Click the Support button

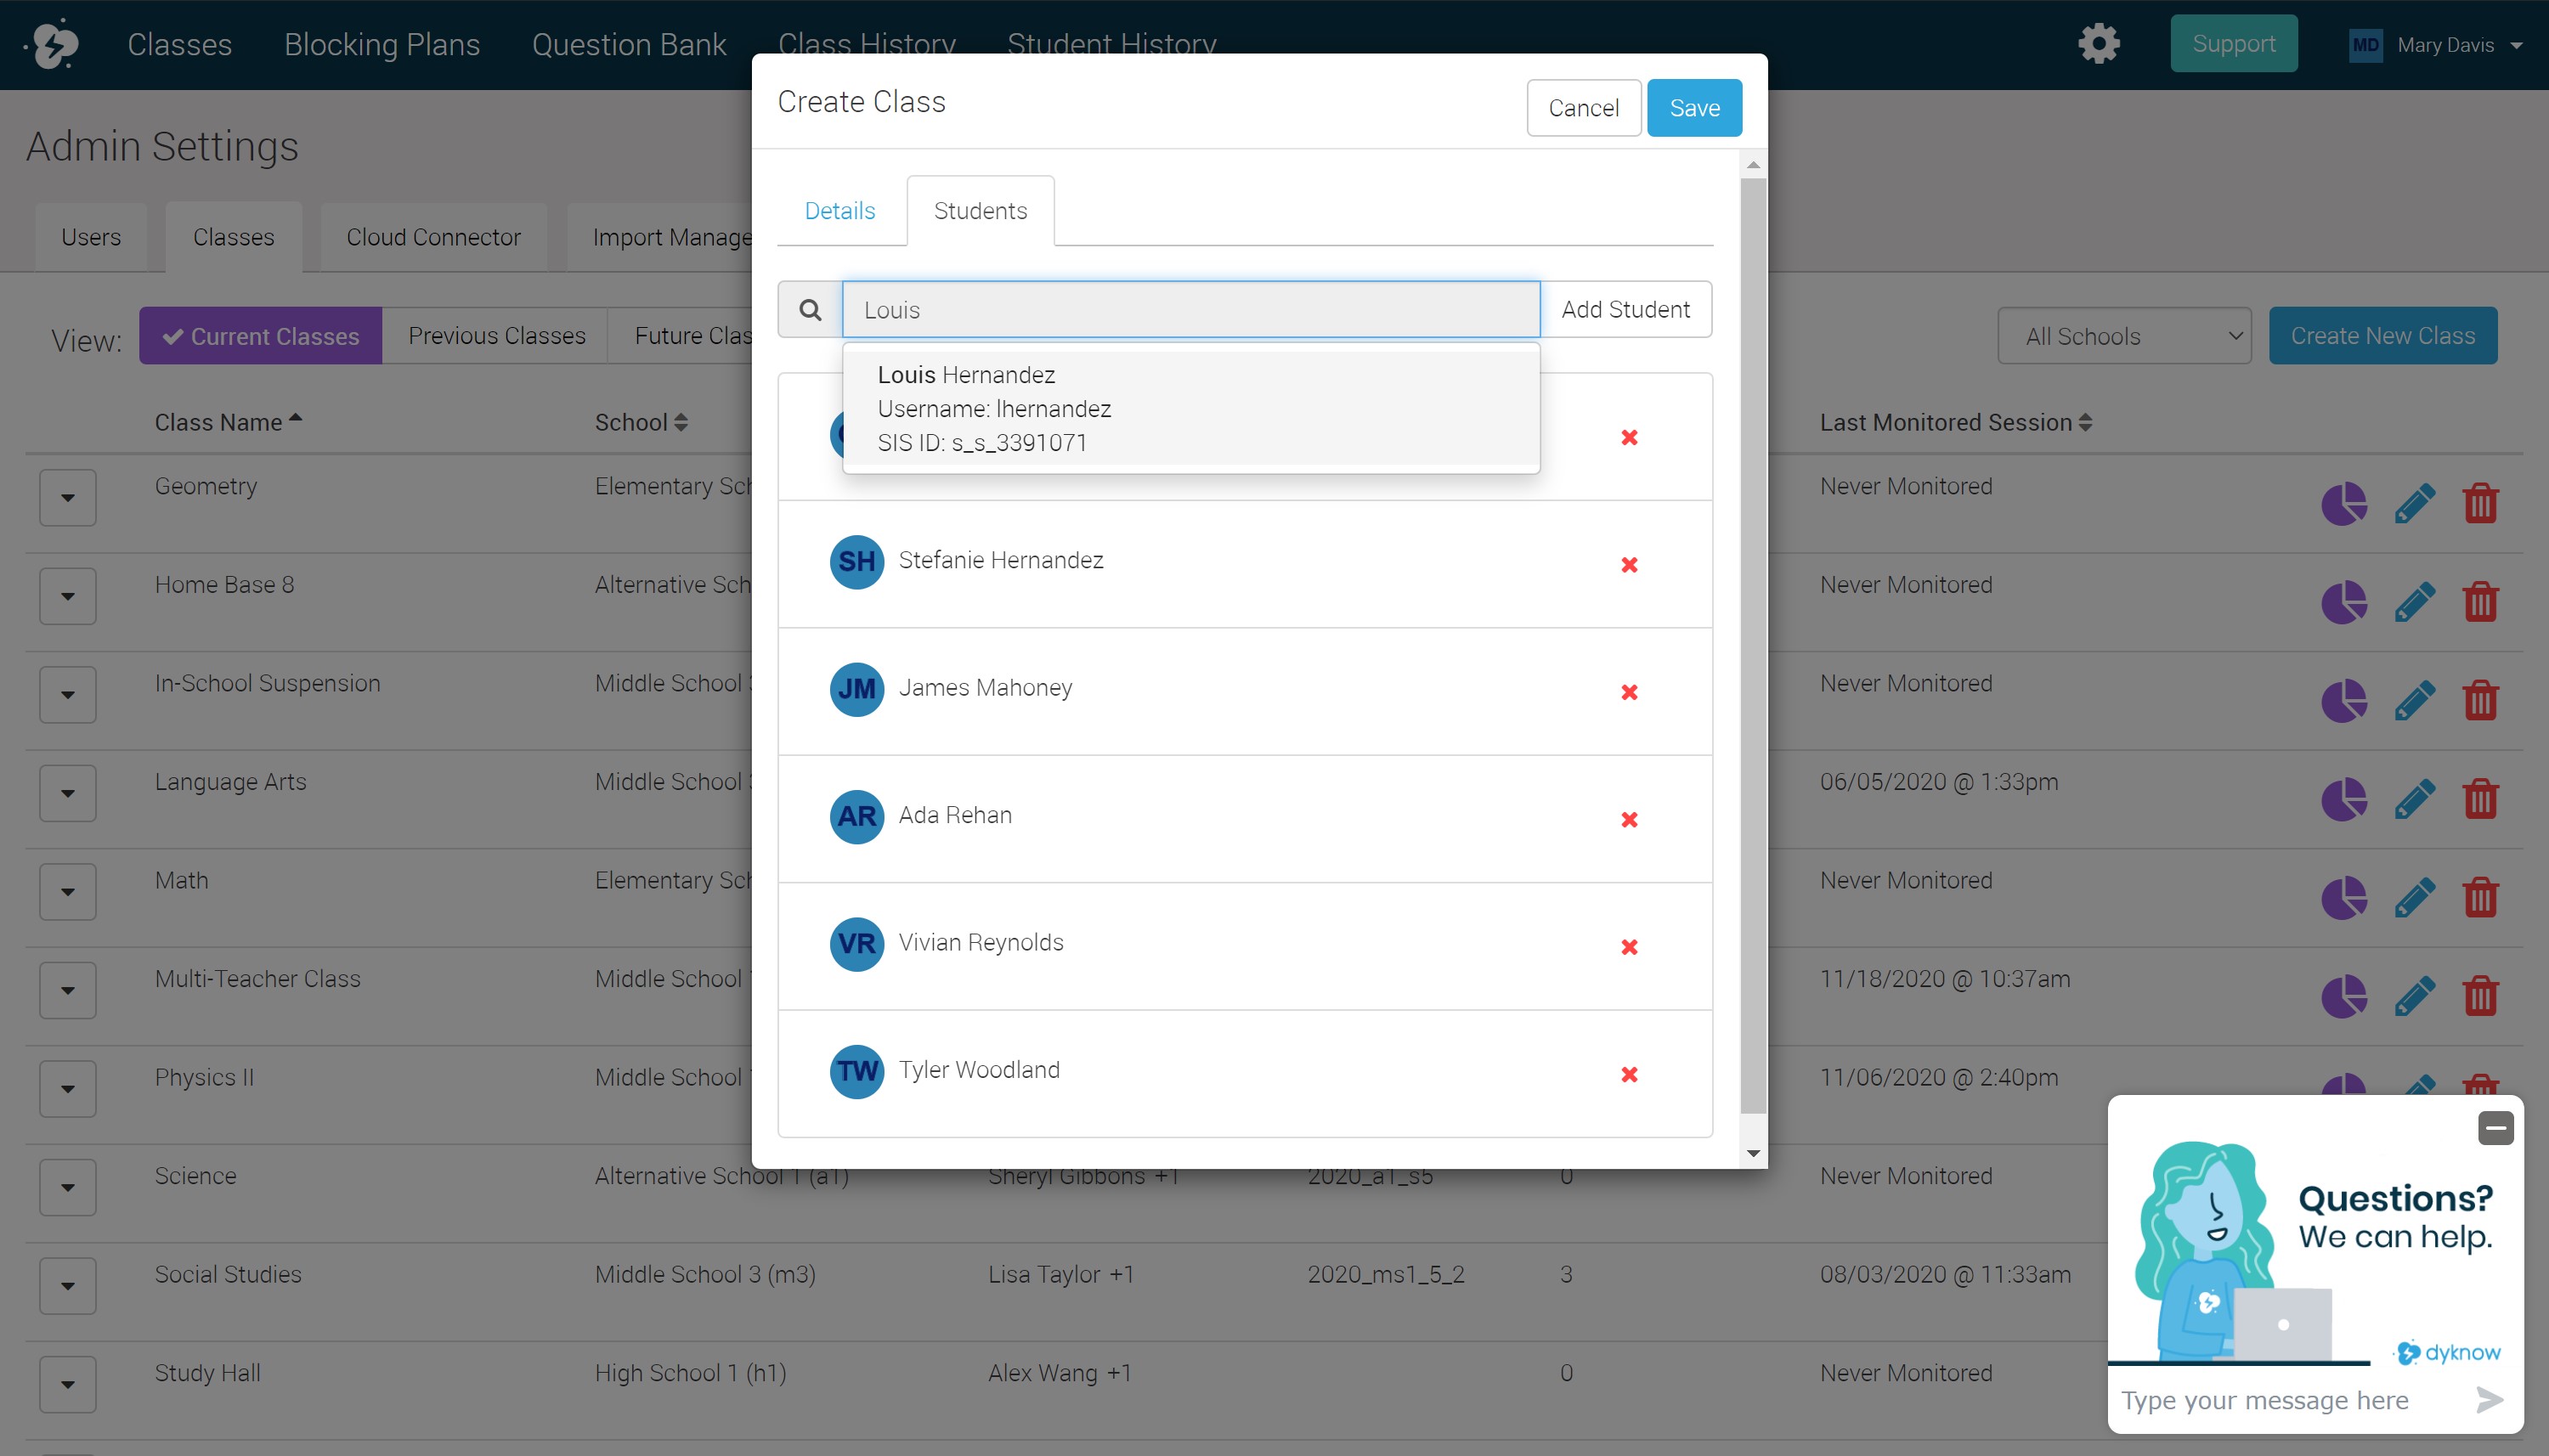[x=2233, y=44]
